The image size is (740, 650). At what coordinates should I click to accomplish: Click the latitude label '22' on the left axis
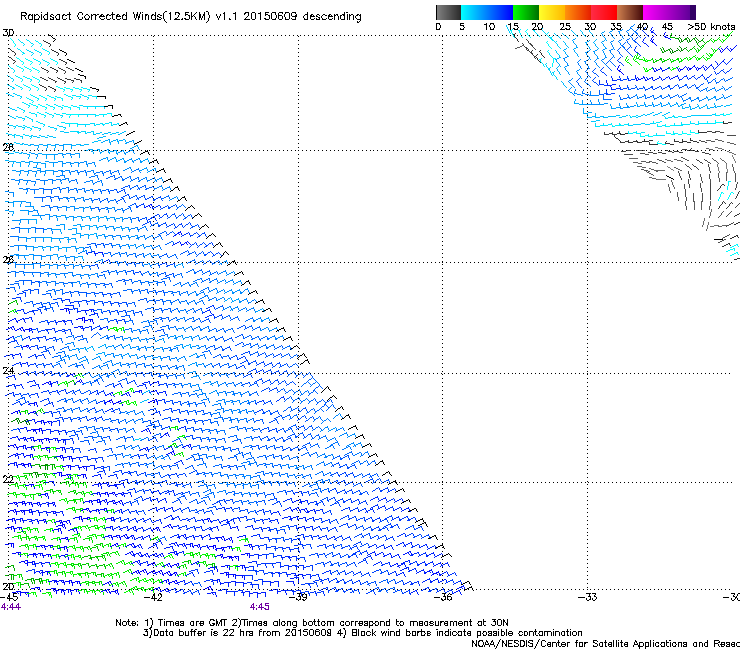coord(8,479)
